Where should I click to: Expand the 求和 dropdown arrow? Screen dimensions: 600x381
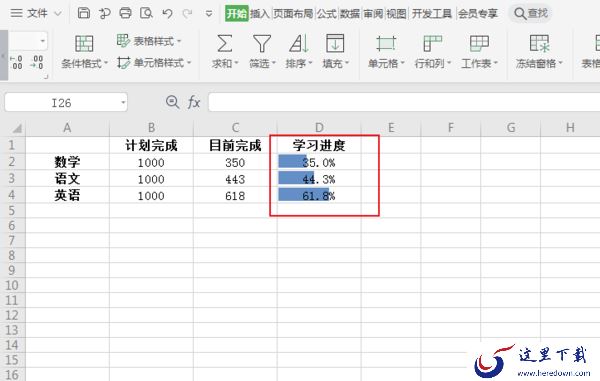pos(237,64)
